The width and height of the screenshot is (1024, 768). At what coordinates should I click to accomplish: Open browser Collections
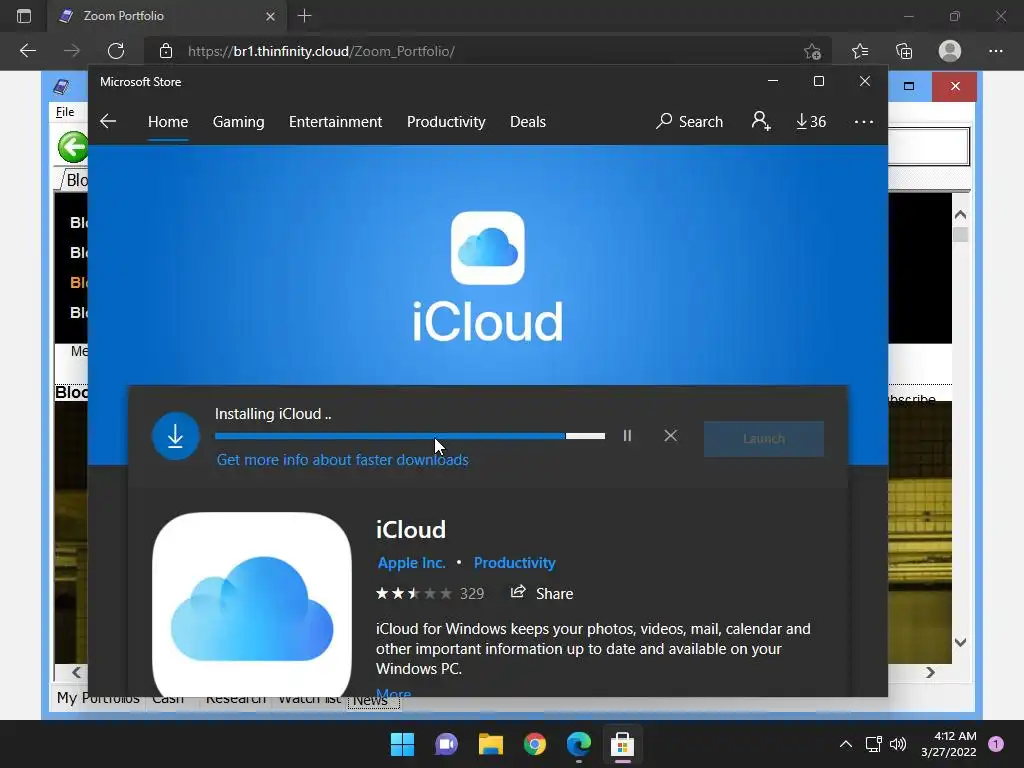pos(904,51)
